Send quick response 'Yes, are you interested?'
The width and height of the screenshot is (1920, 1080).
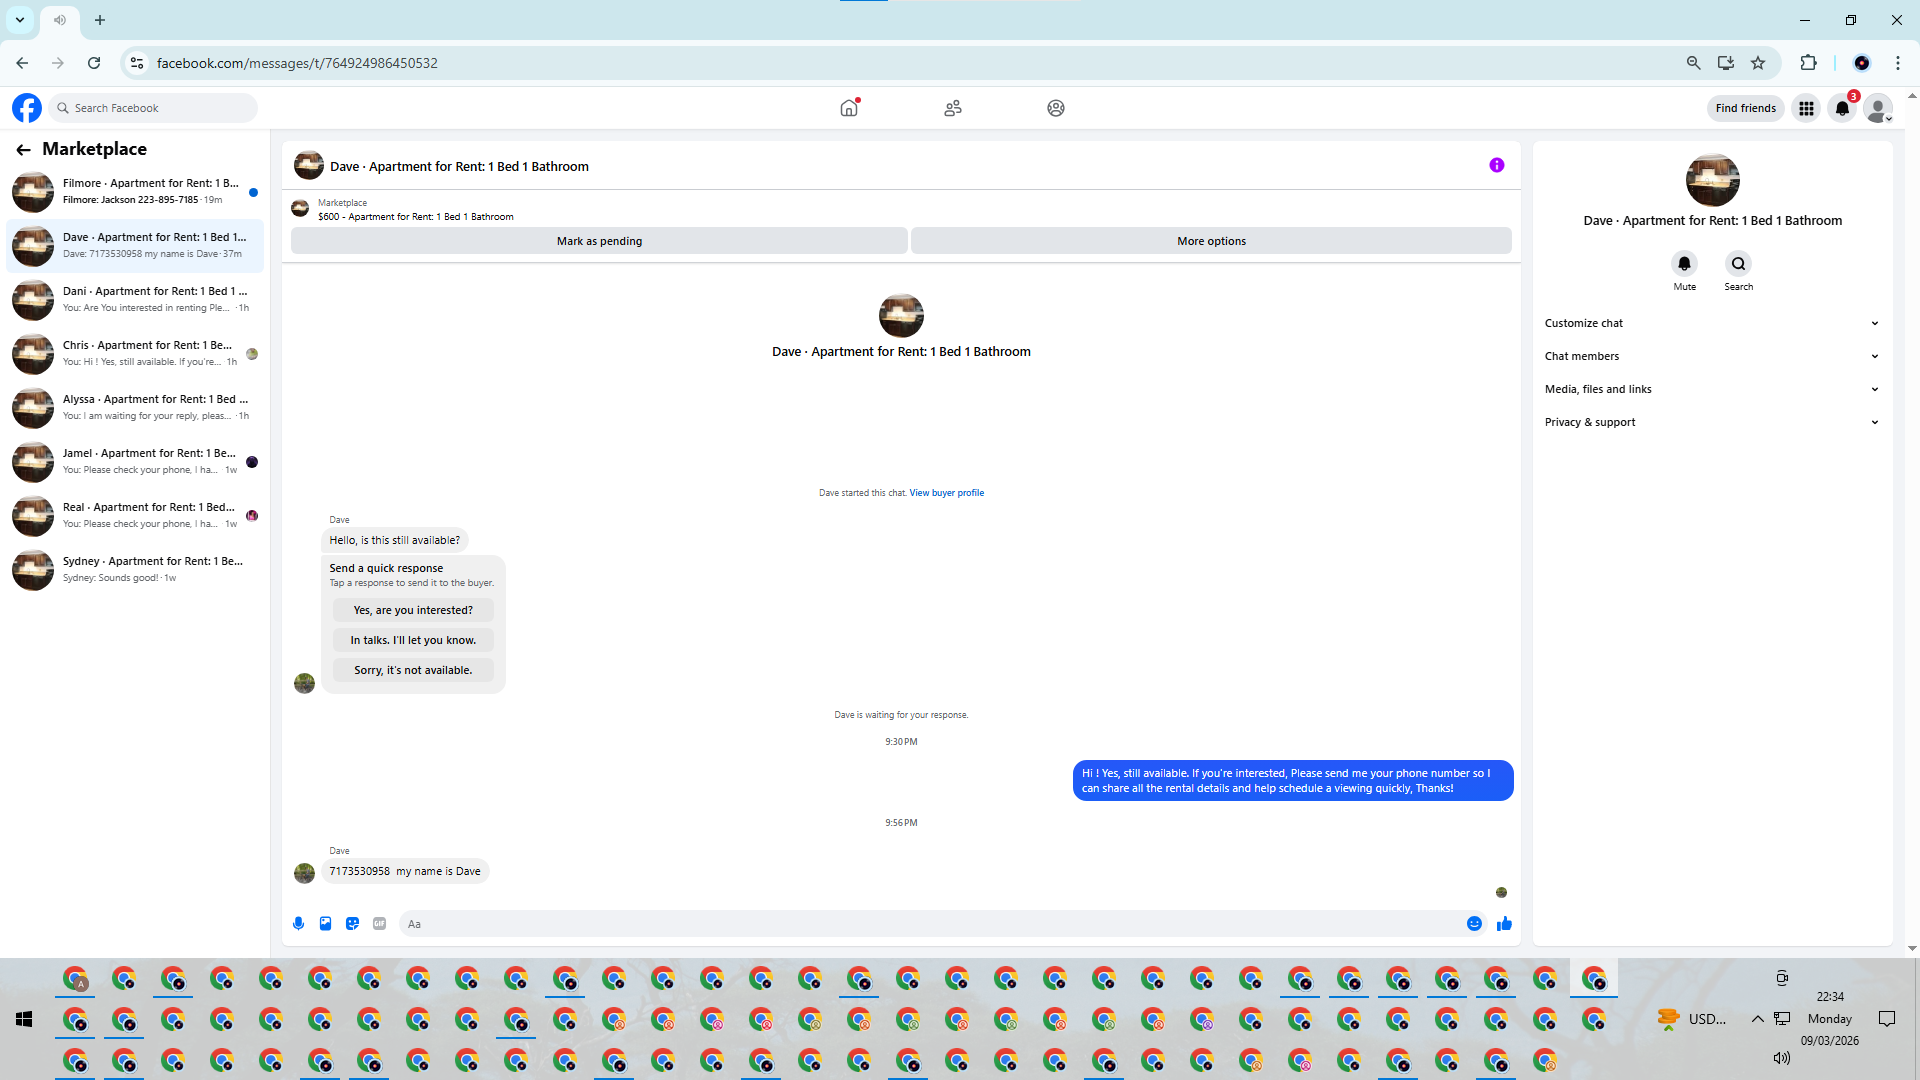pos(413,610)
